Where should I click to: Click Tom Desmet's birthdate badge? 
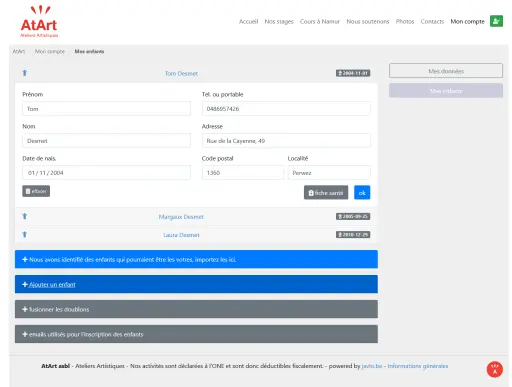tap(353, 73)
